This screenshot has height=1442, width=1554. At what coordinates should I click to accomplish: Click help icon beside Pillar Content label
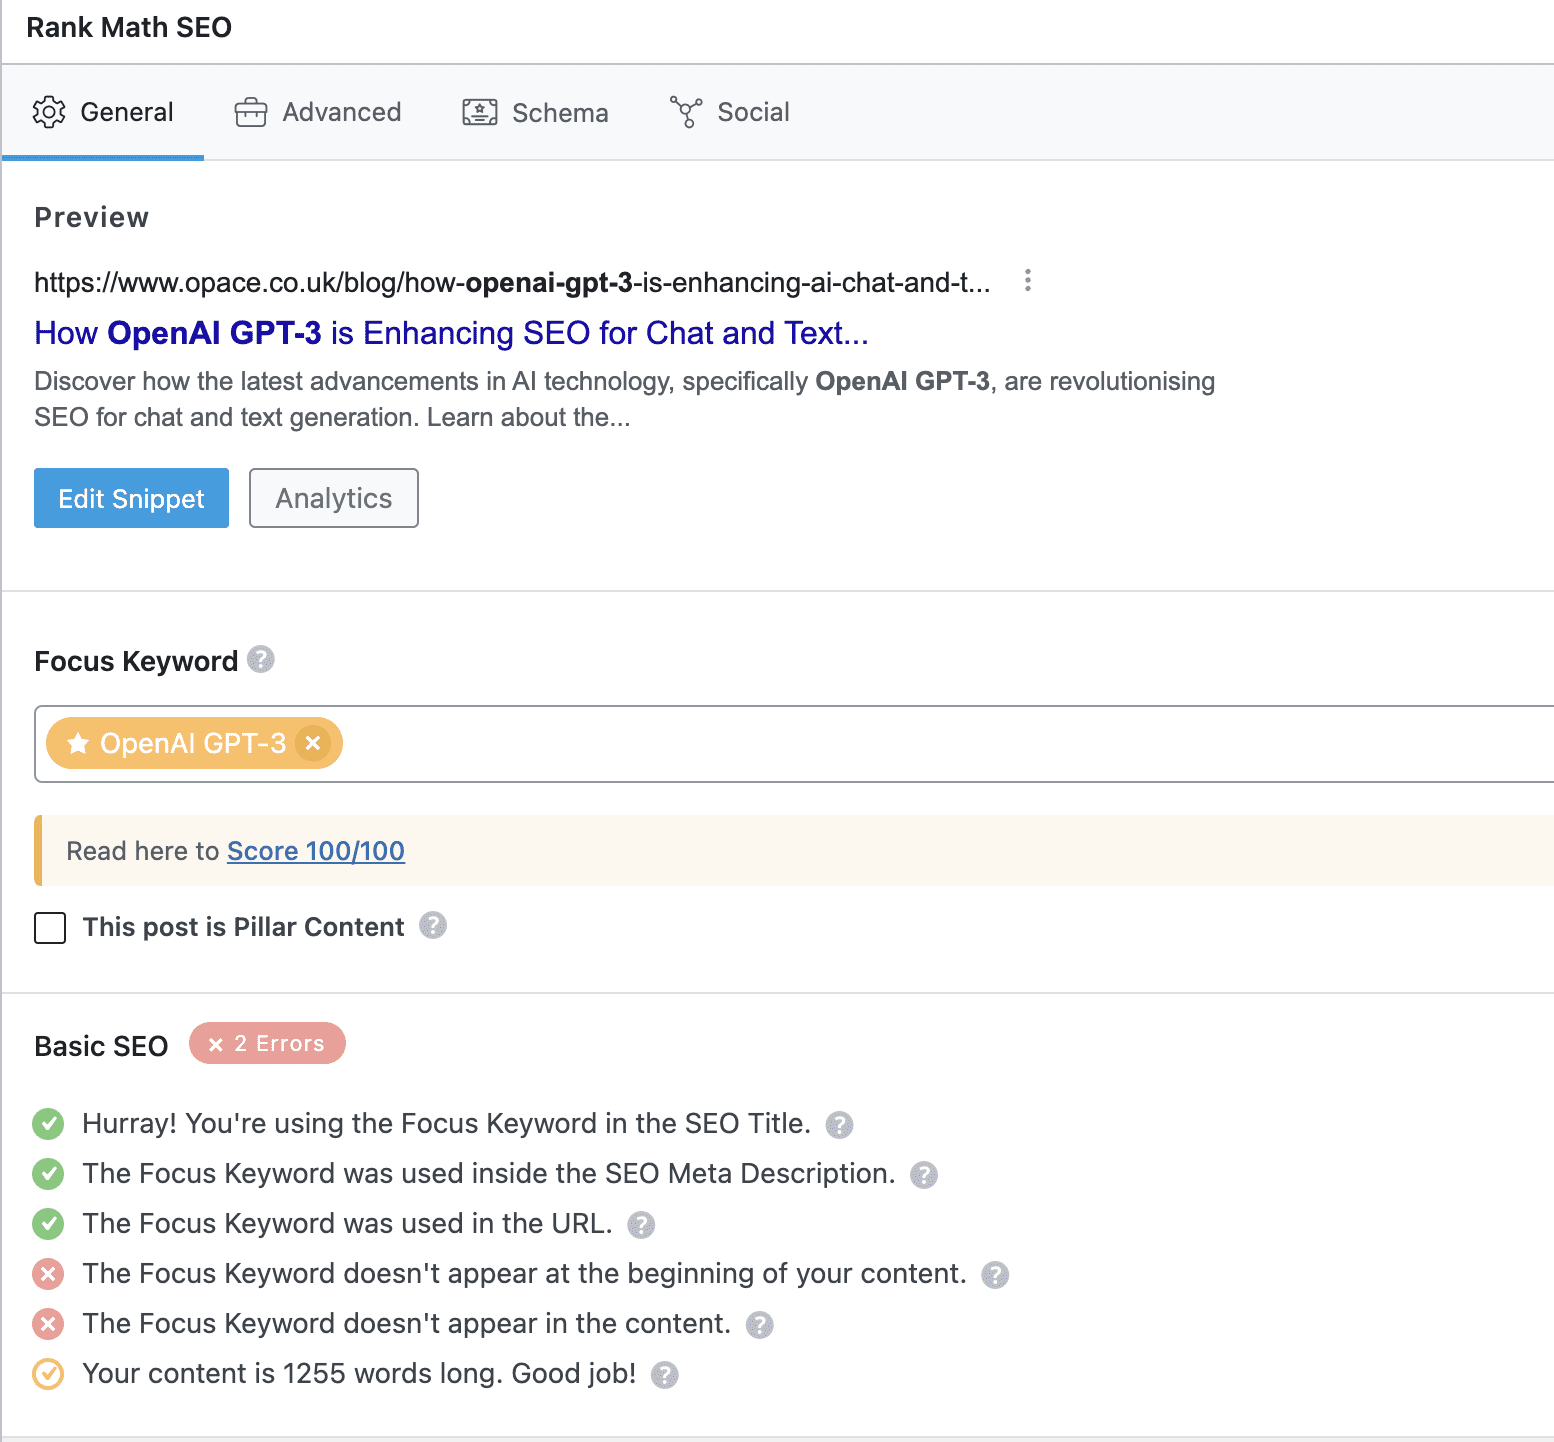[433, 926]
